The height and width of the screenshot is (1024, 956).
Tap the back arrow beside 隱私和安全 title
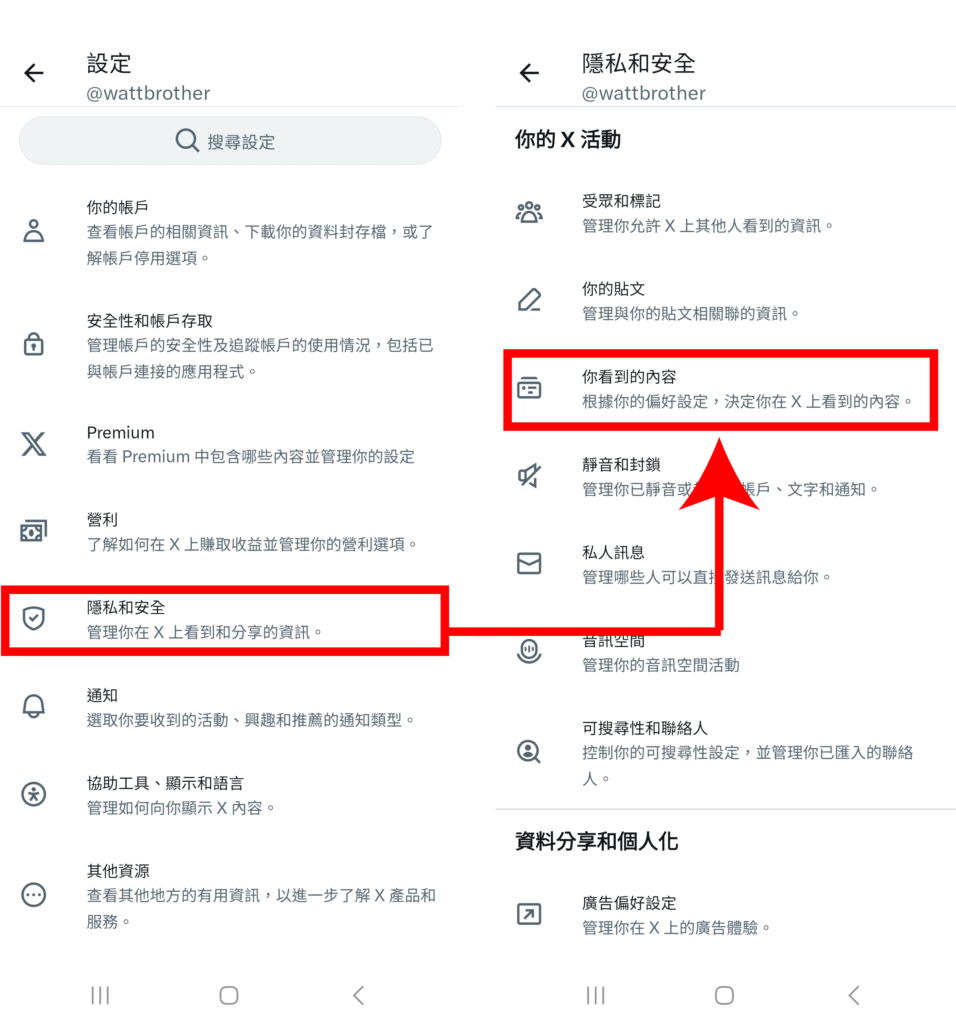530,72
